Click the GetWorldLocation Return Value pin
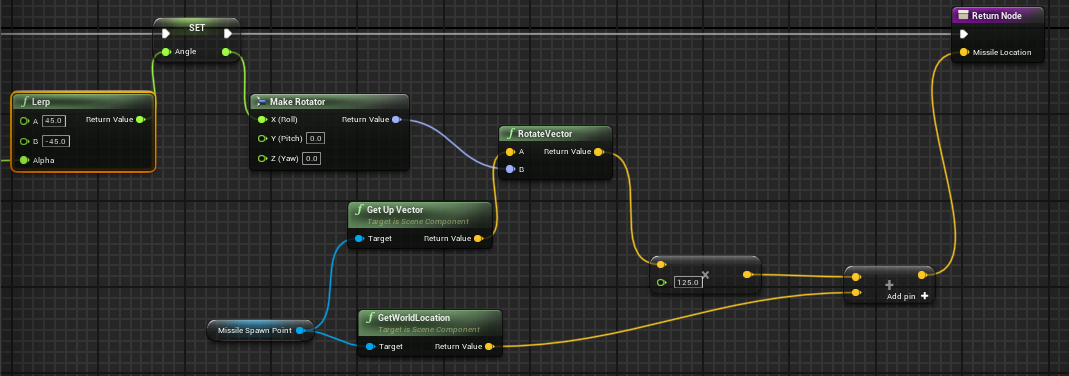The image size is (1069, 376). [x=489, y=347]
